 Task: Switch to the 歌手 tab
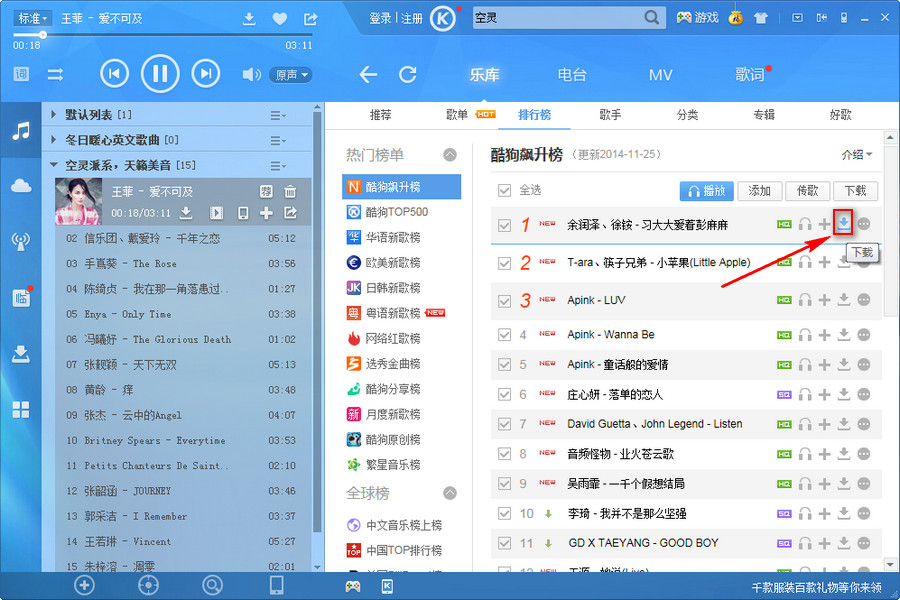(x=610, y=115)
